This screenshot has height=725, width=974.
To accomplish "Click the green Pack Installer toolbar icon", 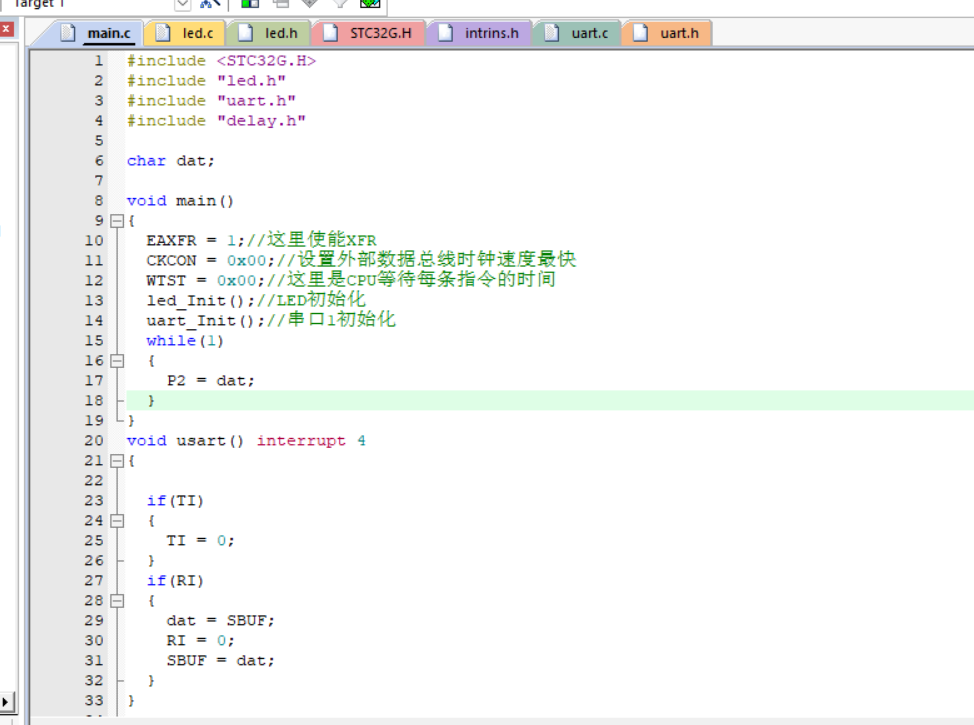I will (x=369, y=3).
